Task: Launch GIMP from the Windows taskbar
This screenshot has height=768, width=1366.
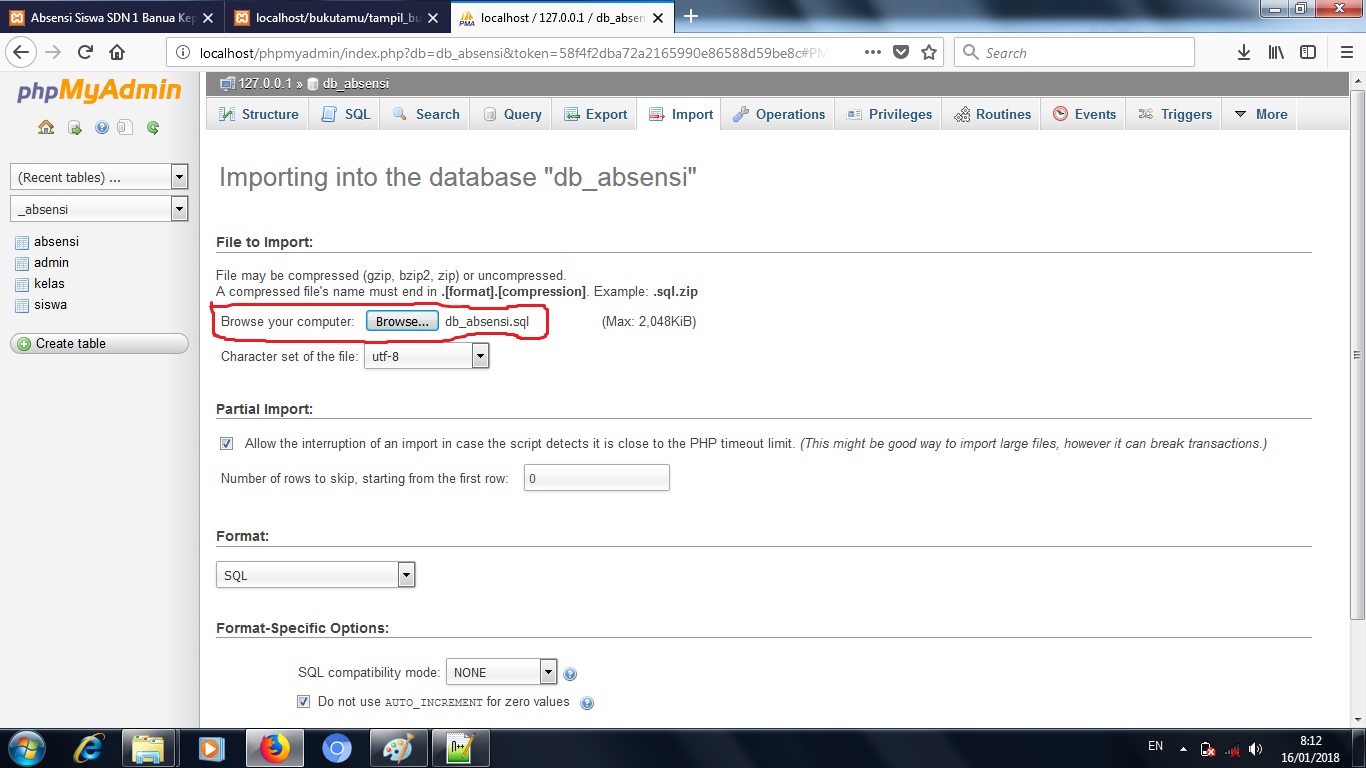Action: pyautogui.click(x=398, y=747)
